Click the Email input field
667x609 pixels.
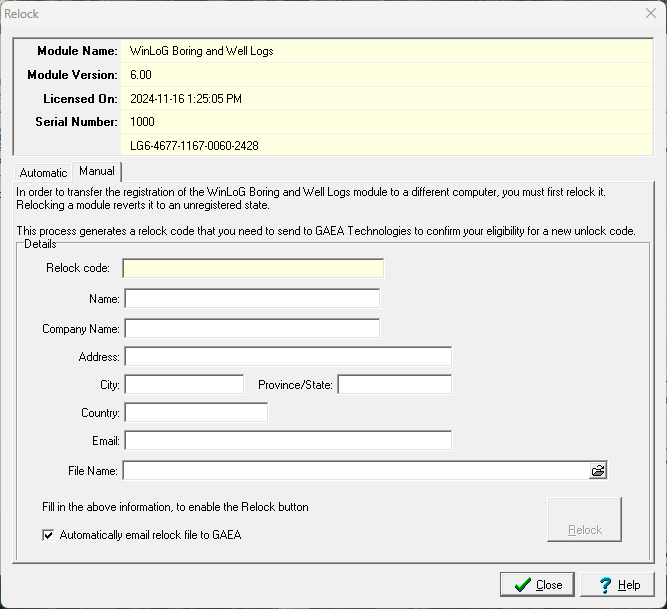(288, 441)
